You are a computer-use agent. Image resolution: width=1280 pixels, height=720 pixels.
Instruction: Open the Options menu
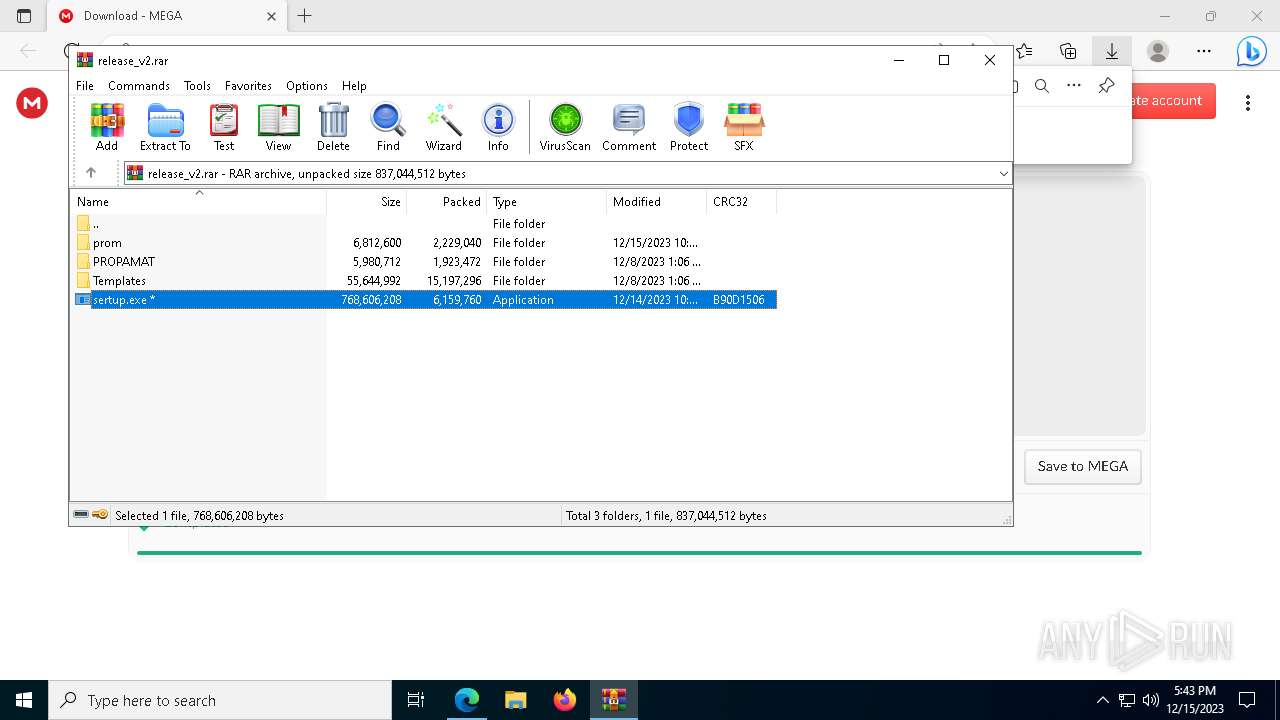tap(307, 86)
